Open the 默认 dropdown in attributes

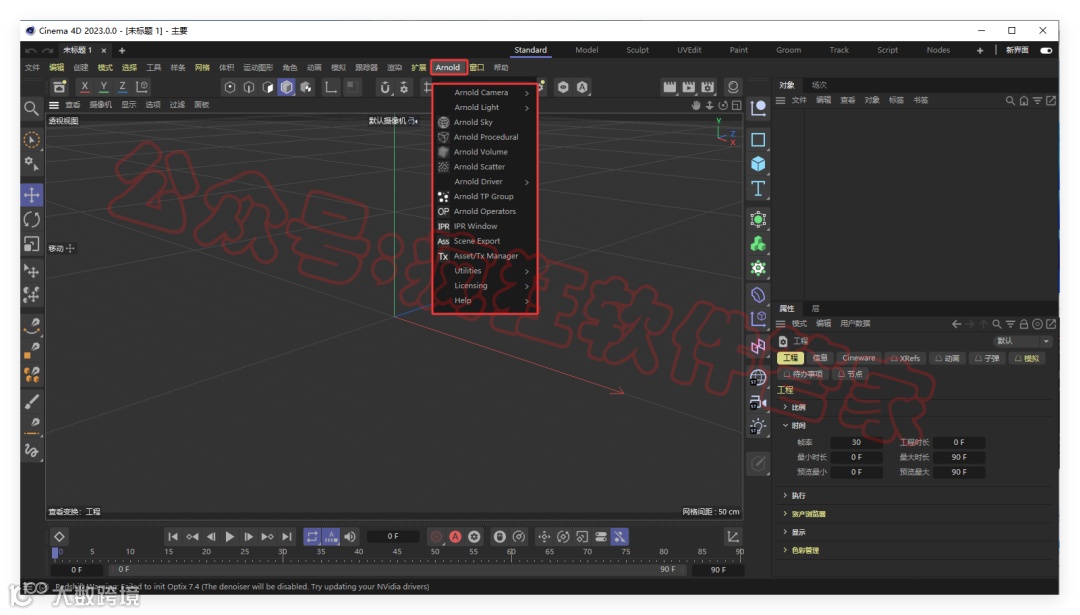[x=1023, y=341]
